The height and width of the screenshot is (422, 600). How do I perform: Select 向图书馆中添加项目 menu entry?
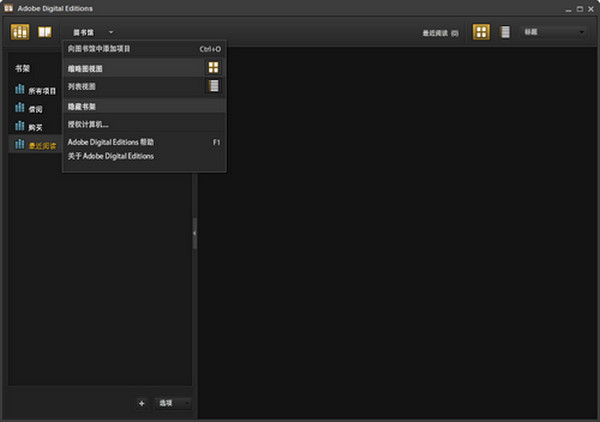click(x=144, y=49)
